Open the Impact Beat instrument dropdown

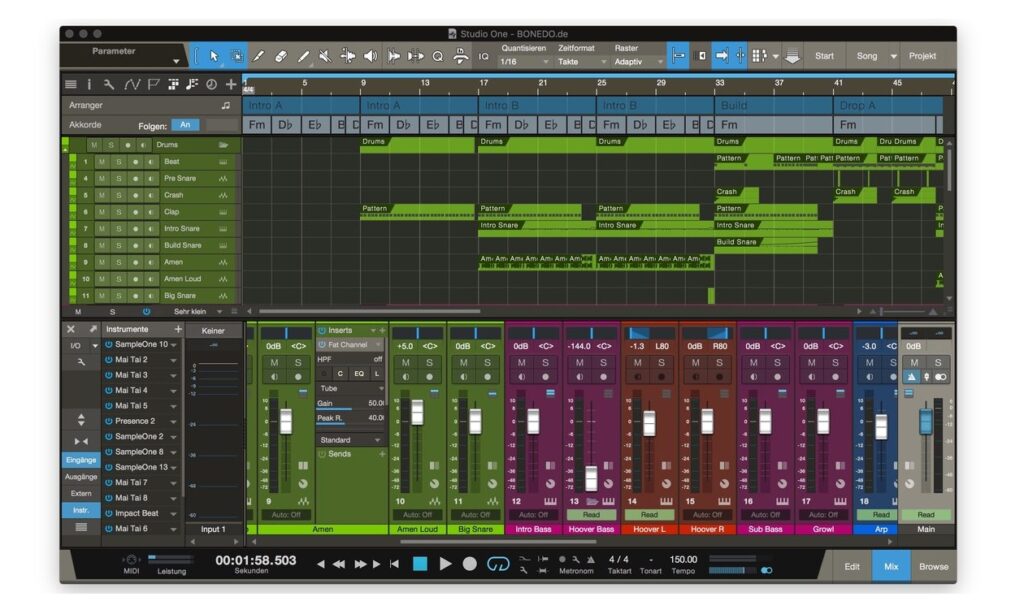174,514
